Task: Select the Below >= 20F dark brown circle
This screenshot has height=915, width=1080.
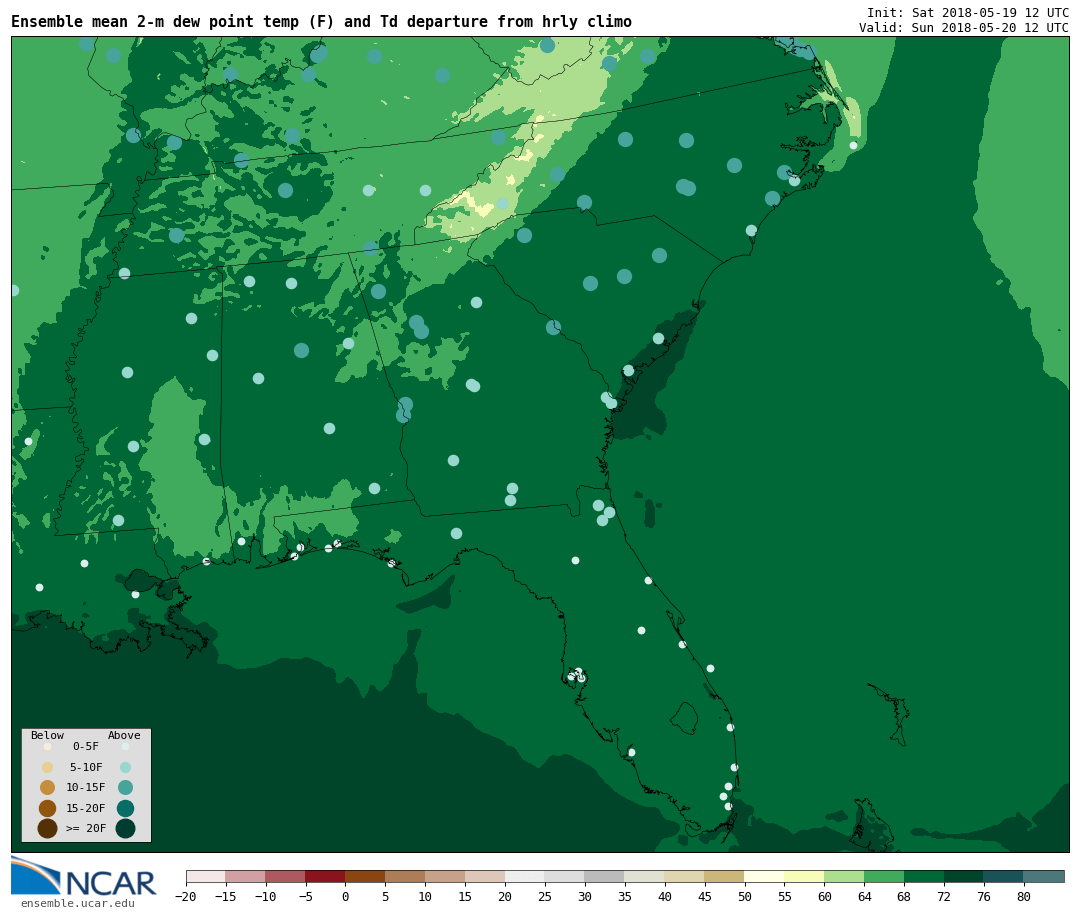Action: [48, 828]
